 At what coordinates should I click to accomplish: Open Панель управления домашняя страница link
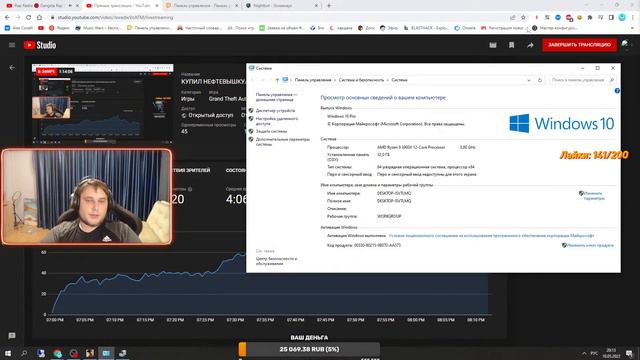coord(276,97)
